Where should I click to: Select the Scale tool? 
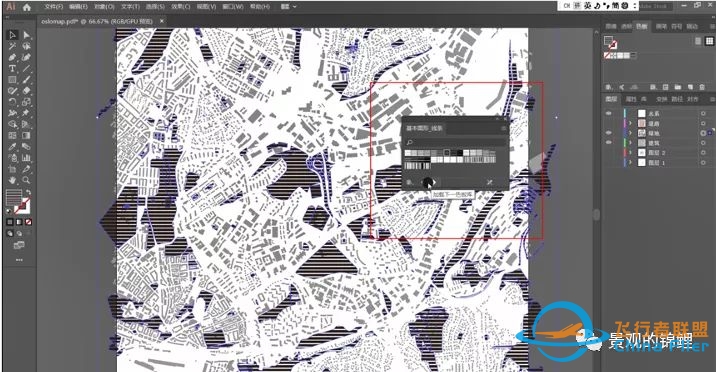(26, 102)
